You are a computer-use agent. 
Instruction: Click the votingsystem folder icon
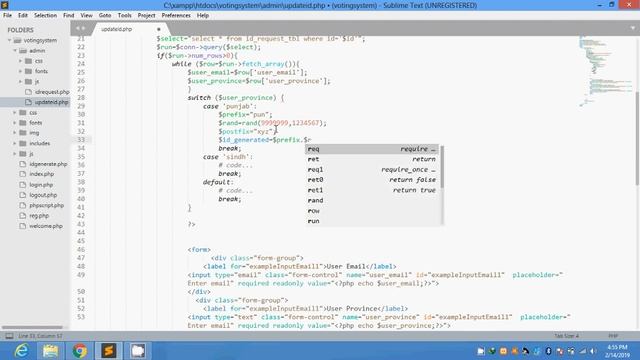[x=17, y=40]
